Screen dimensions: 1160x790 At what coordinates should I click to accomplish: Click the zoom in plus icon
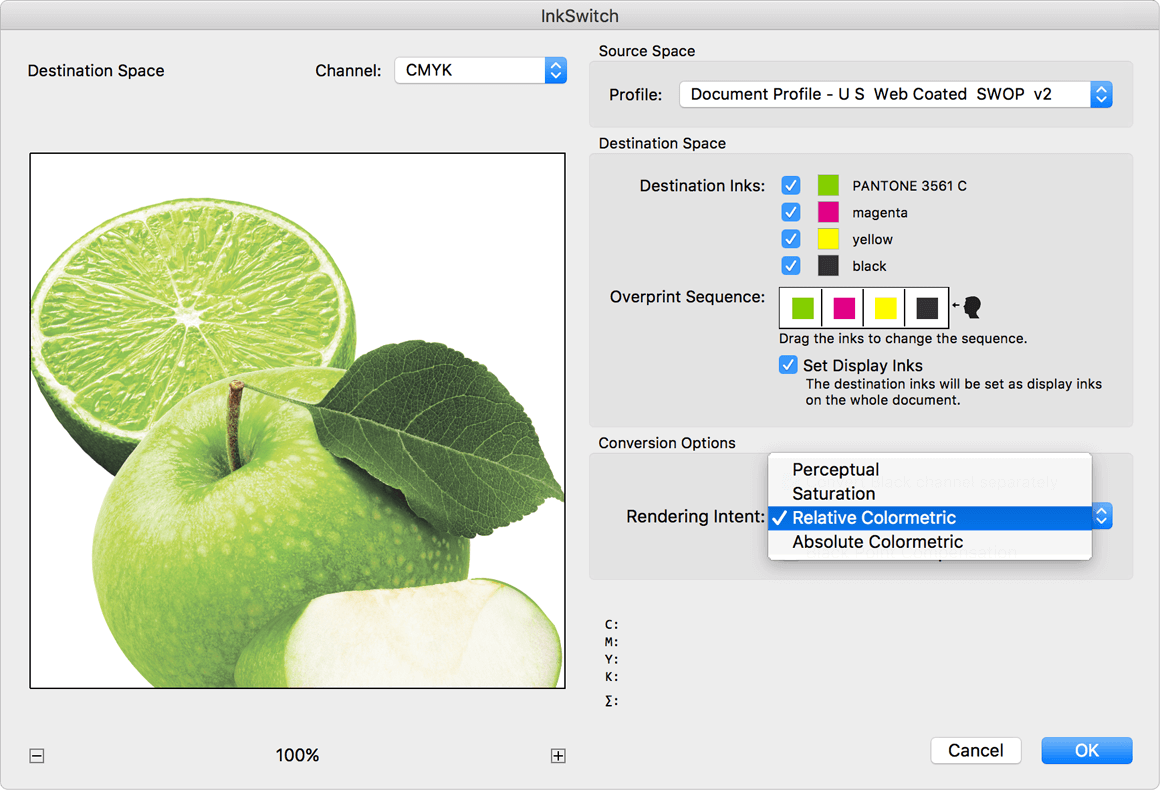pyautogui.click(x=558, y=756)
